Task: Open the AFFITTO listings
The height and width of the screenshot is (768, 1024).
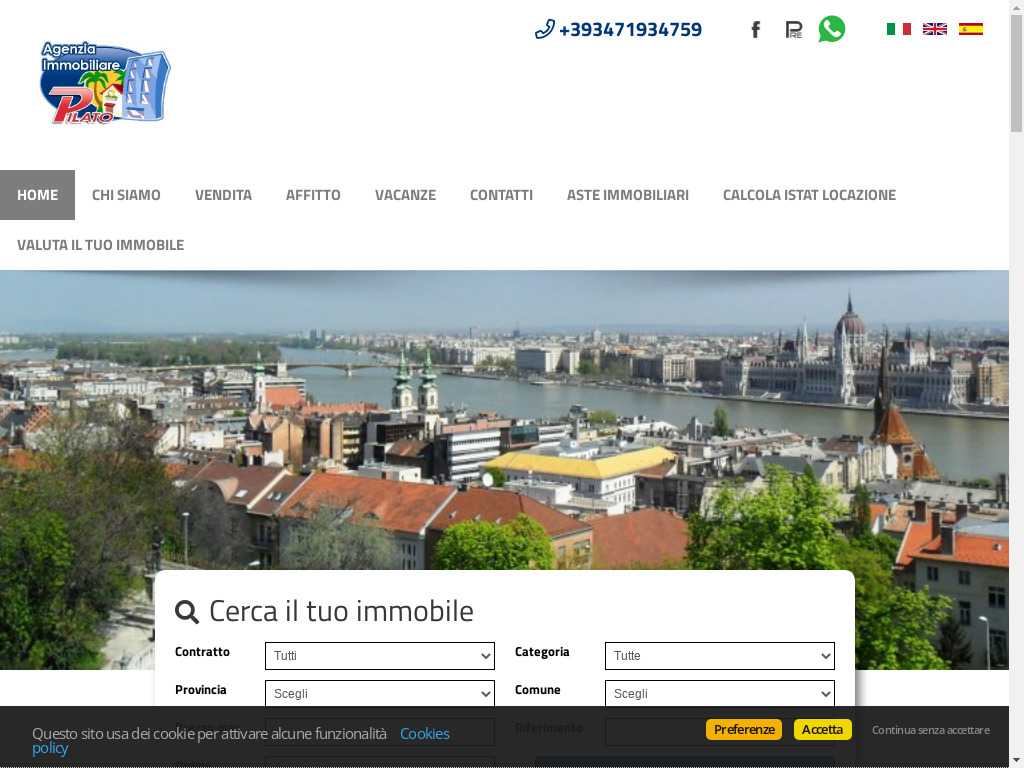Action: pyautogui.click(x=313, y=195)
